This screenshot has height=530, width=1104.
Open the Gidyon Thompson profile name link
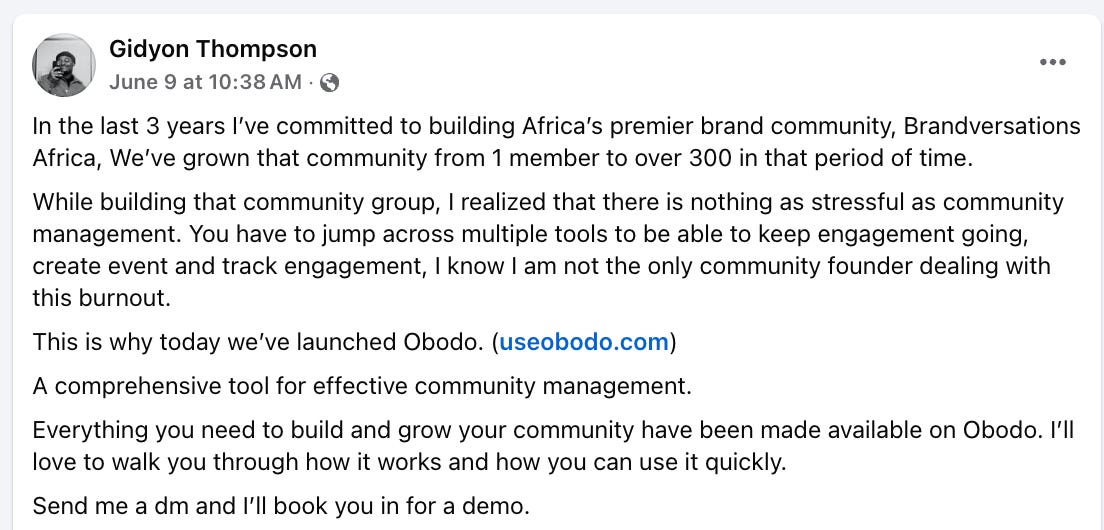(213, 49)
